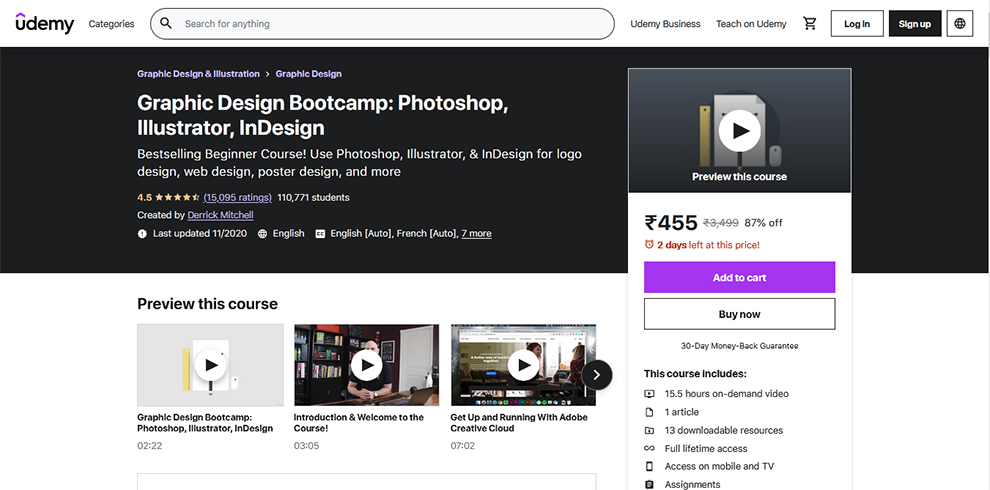The image size is (990, 490).
Task: Click the Log in button
Action: pos(857,23)
